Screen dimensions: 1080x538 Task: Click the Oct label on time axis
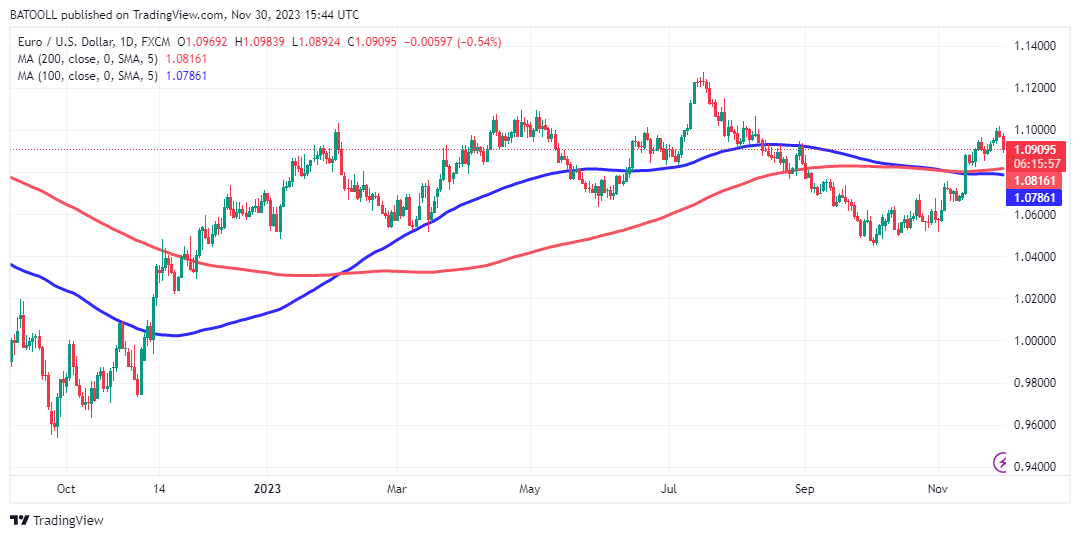(66, 489)
